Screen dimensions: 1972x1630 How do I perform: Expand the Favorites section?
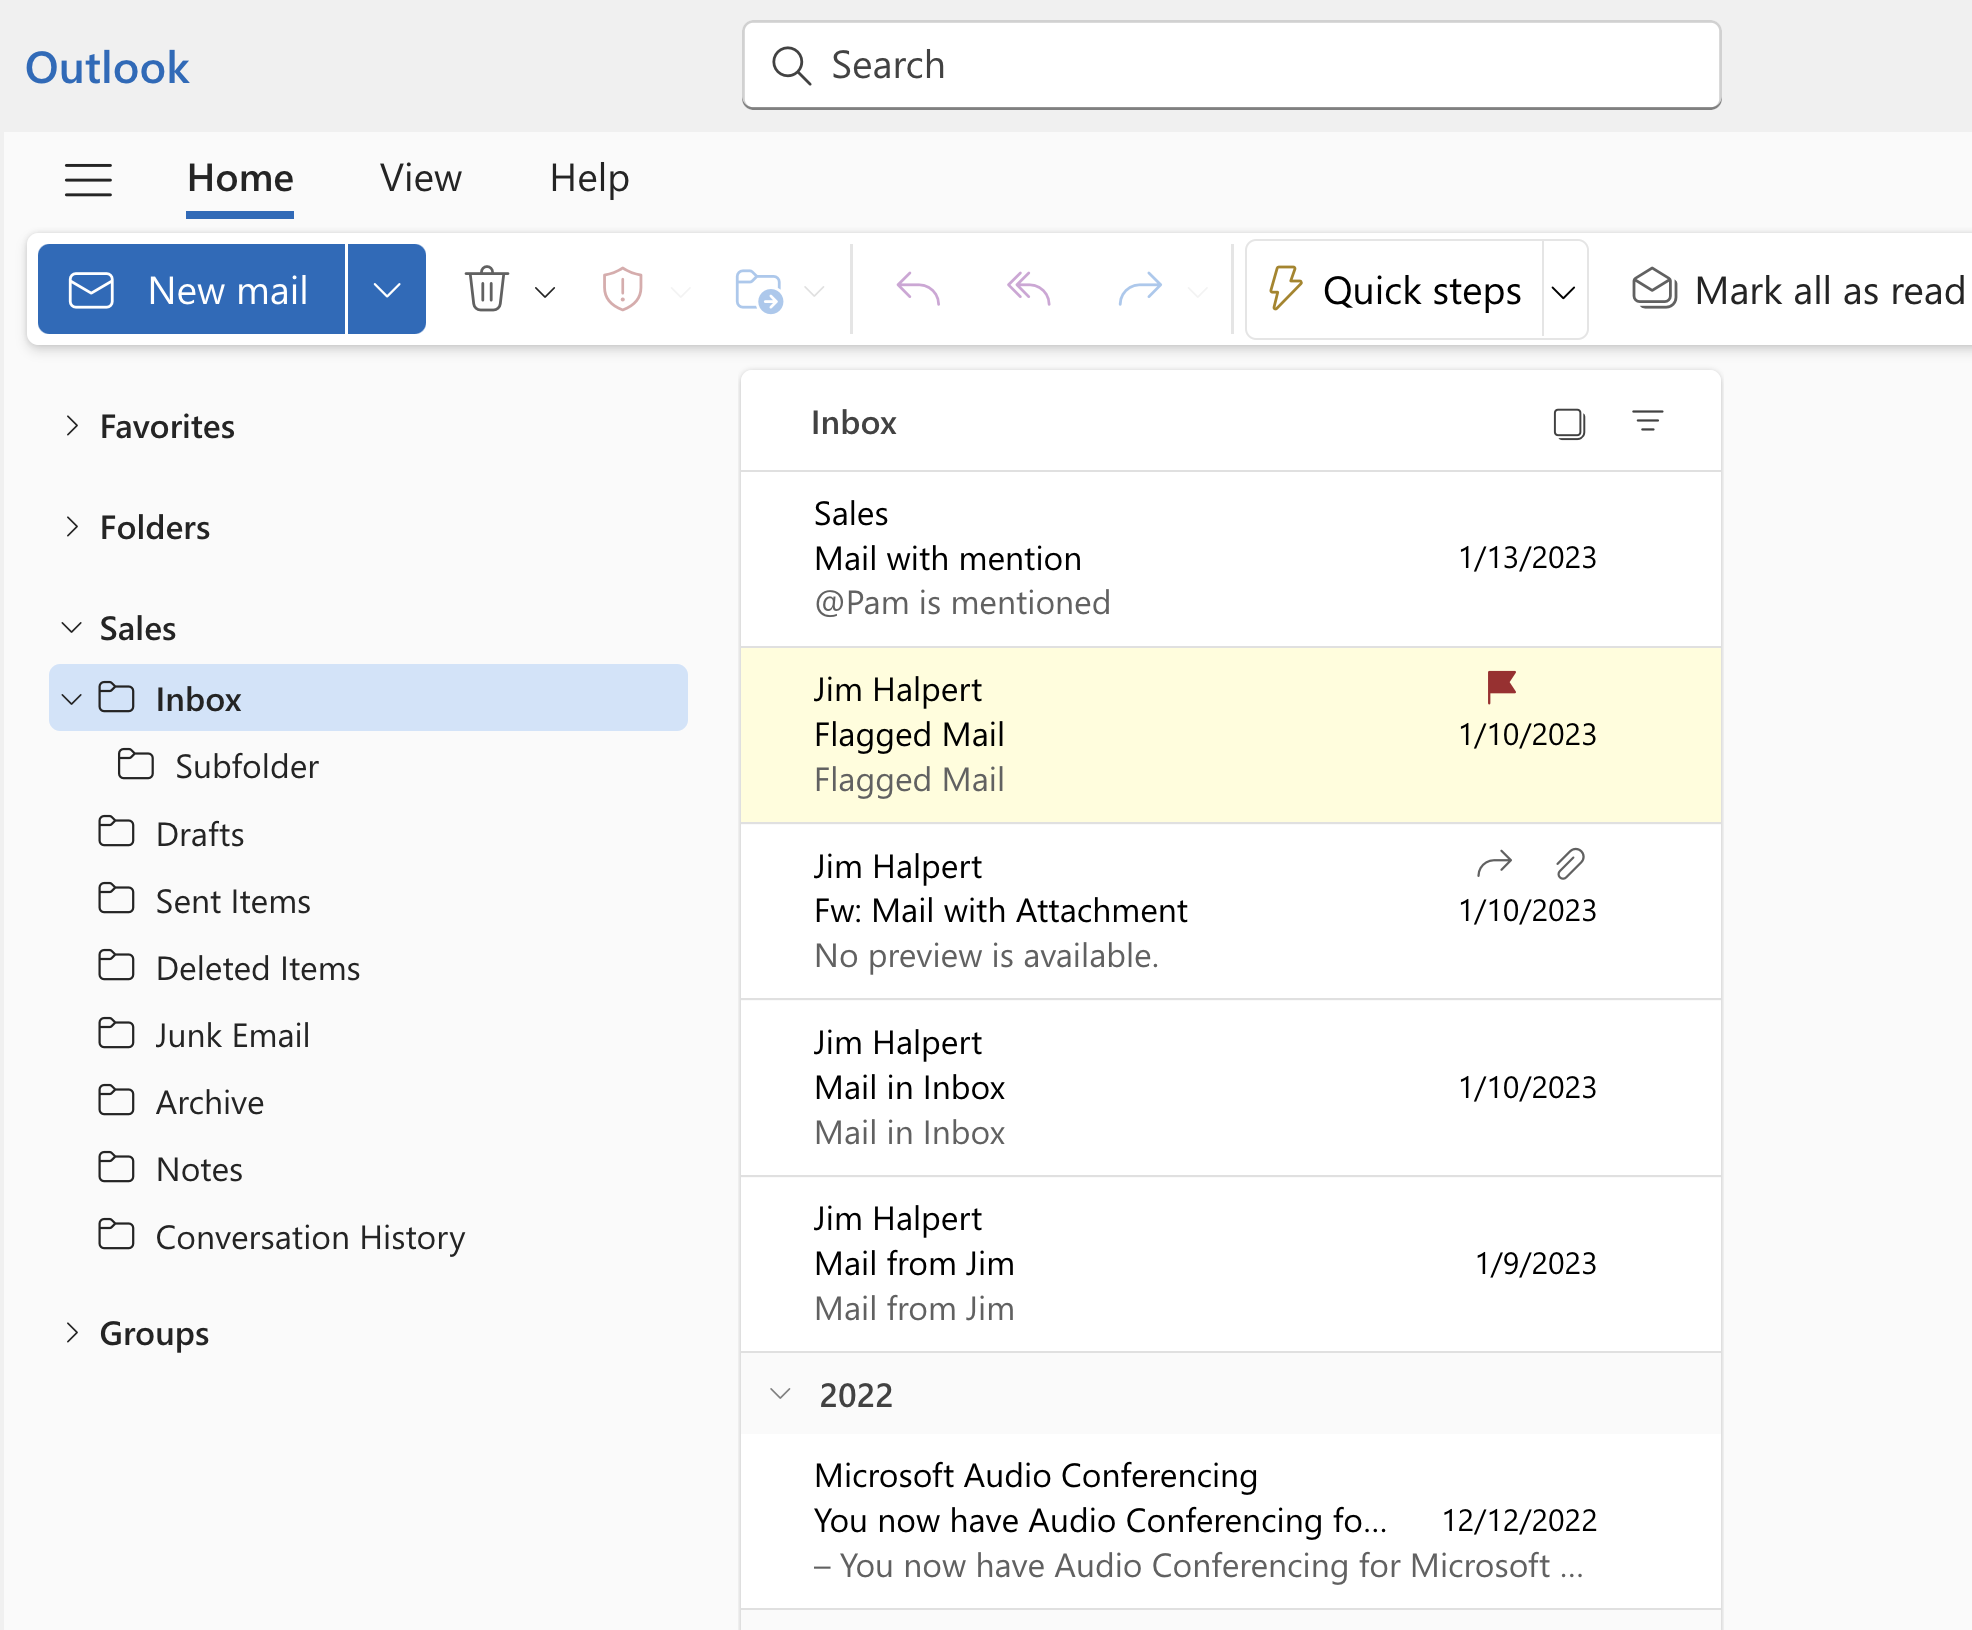[x=70, y=426]
